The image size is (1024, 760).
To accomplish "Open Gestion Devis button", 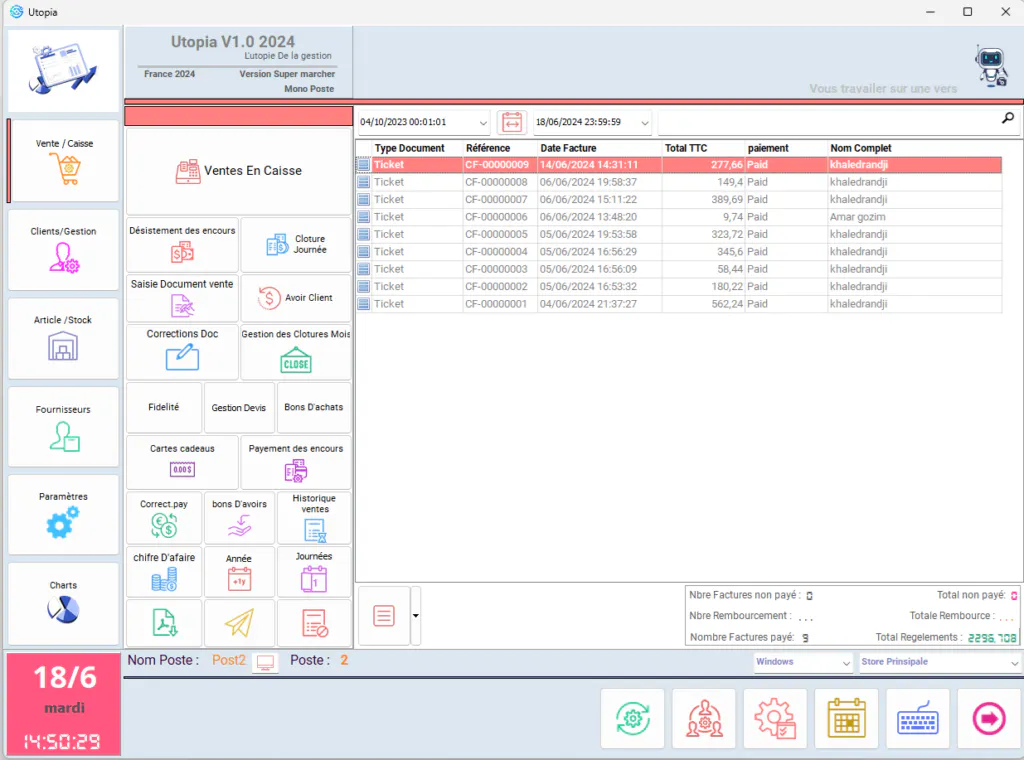I will (x=239, y=407).
